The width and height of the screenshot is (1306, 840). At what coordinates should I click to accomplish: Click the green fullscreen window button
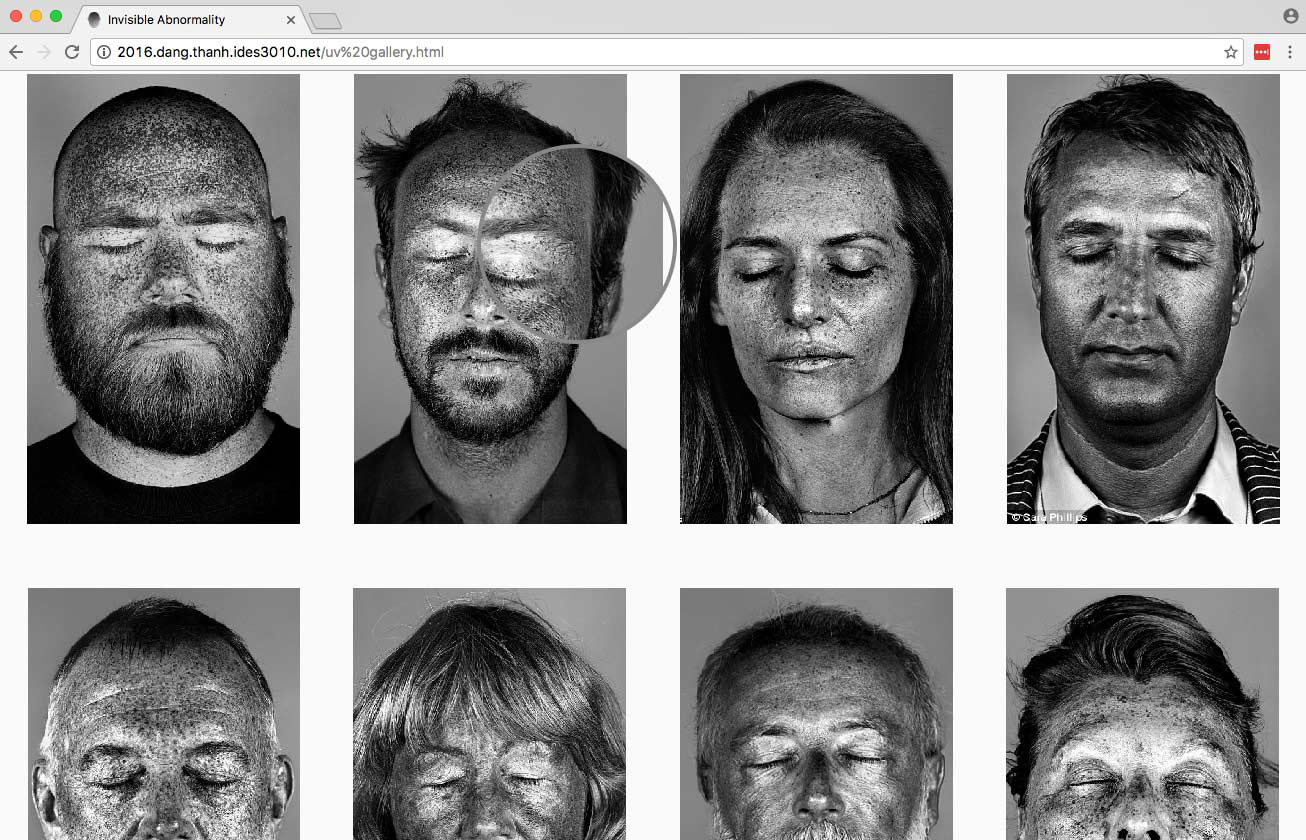pyautogui.click(x=56, y=16)
